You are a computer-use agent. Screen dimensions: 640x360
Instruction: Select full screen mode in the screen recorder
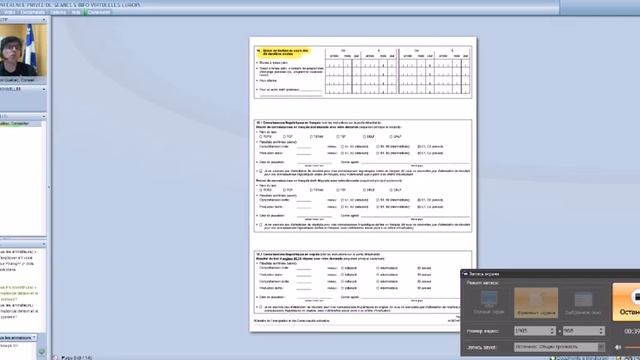coord(489,302)
